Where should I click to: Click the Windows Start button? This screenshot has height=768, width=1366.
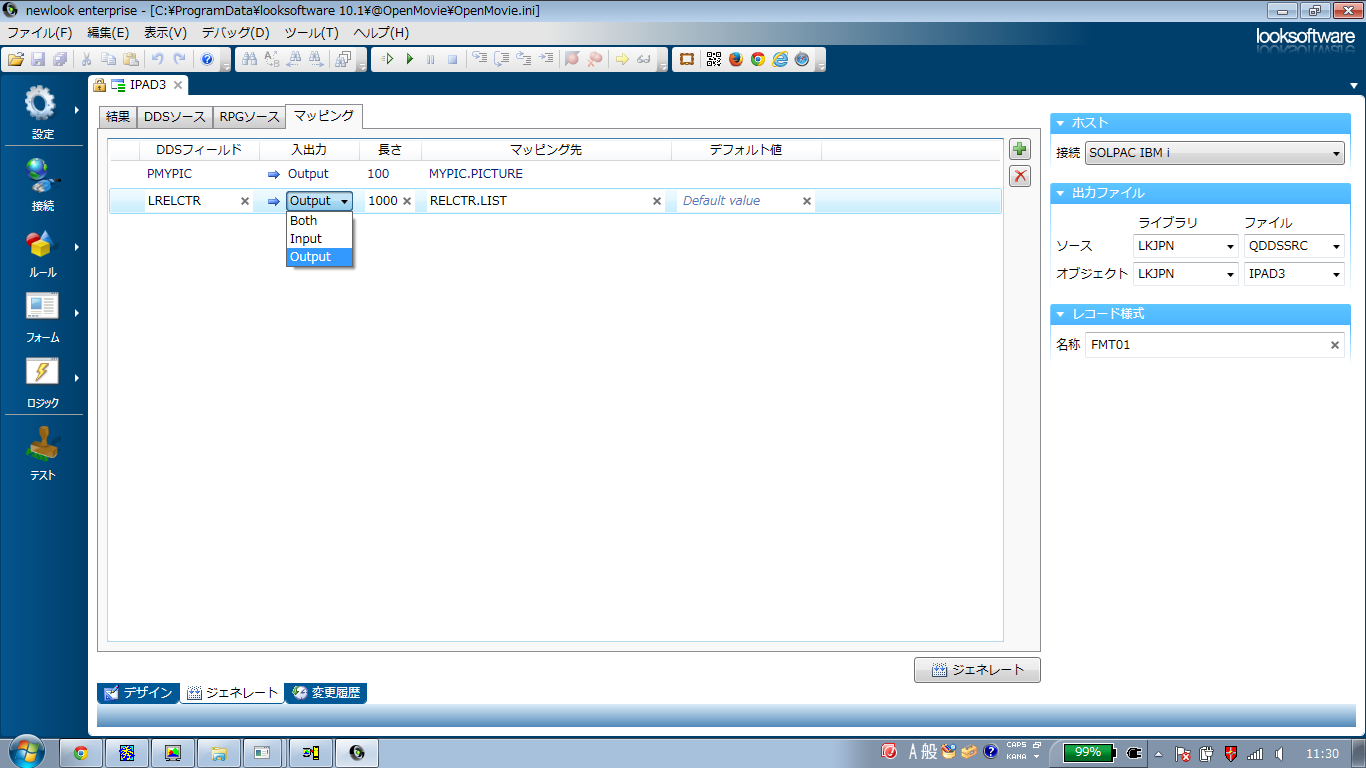tap(26, 752)
